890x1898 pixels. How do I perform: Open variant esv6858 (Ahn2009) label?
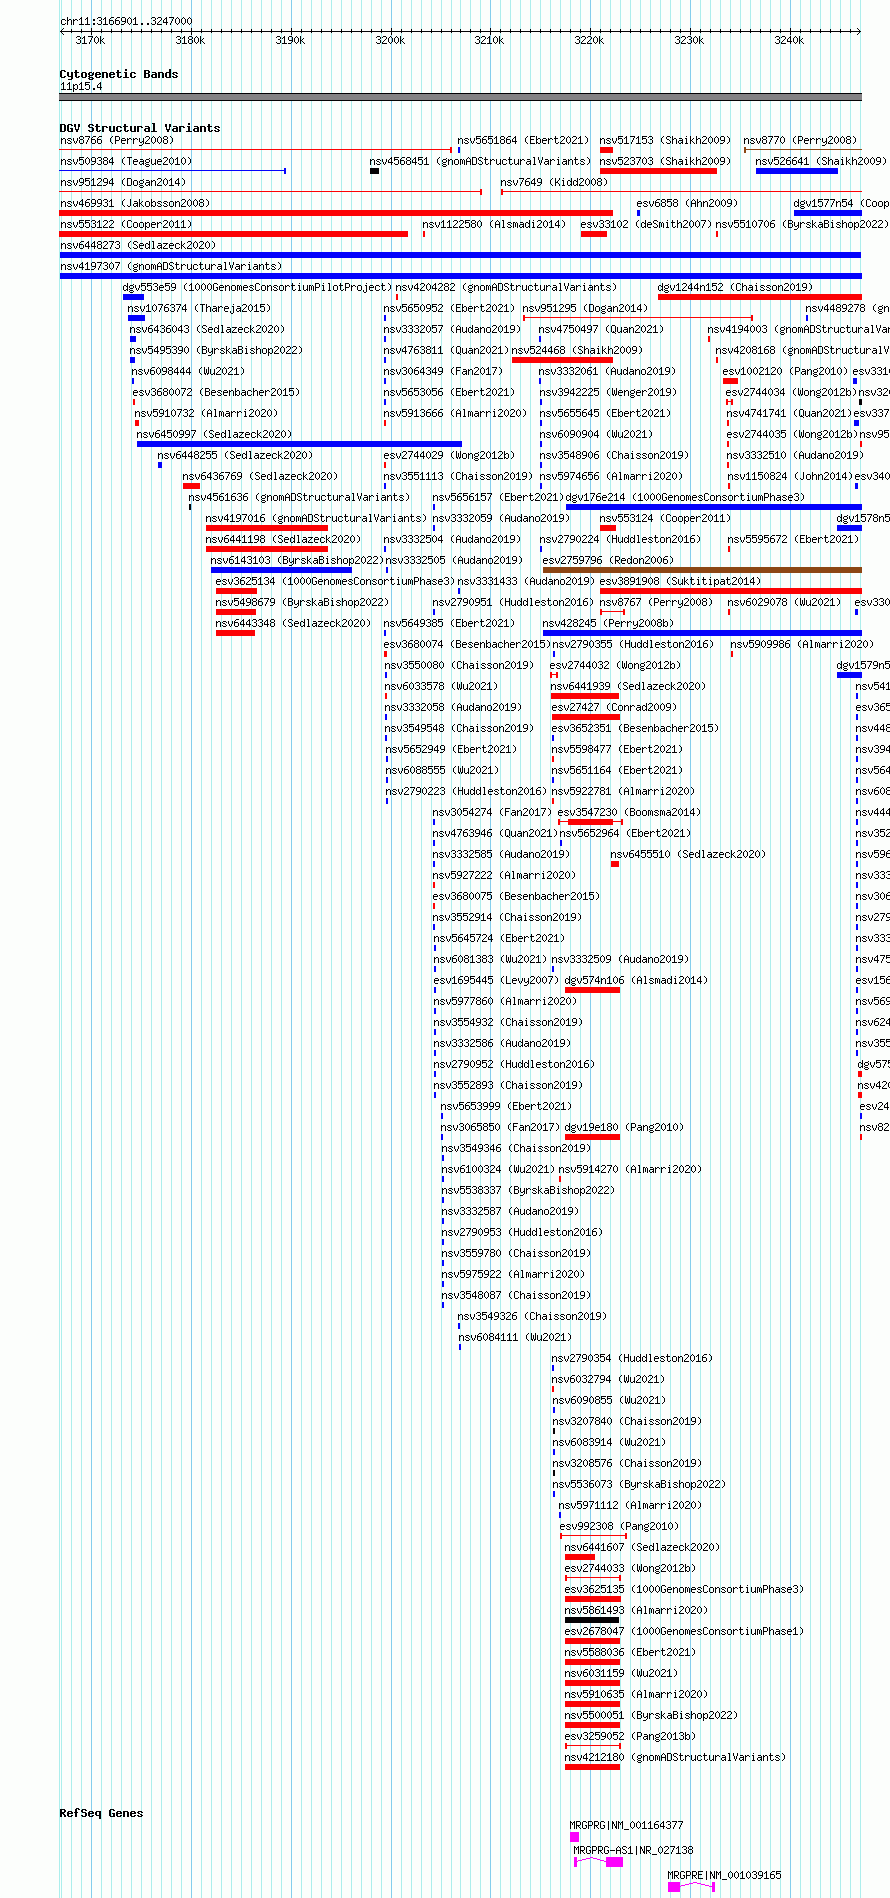click(x=687, y=203)
